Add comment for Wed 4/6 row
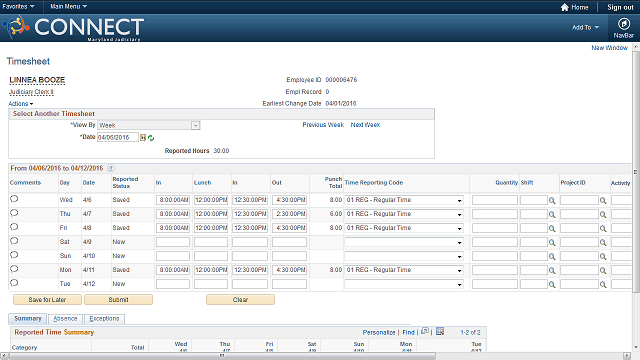 click(14, 199)
